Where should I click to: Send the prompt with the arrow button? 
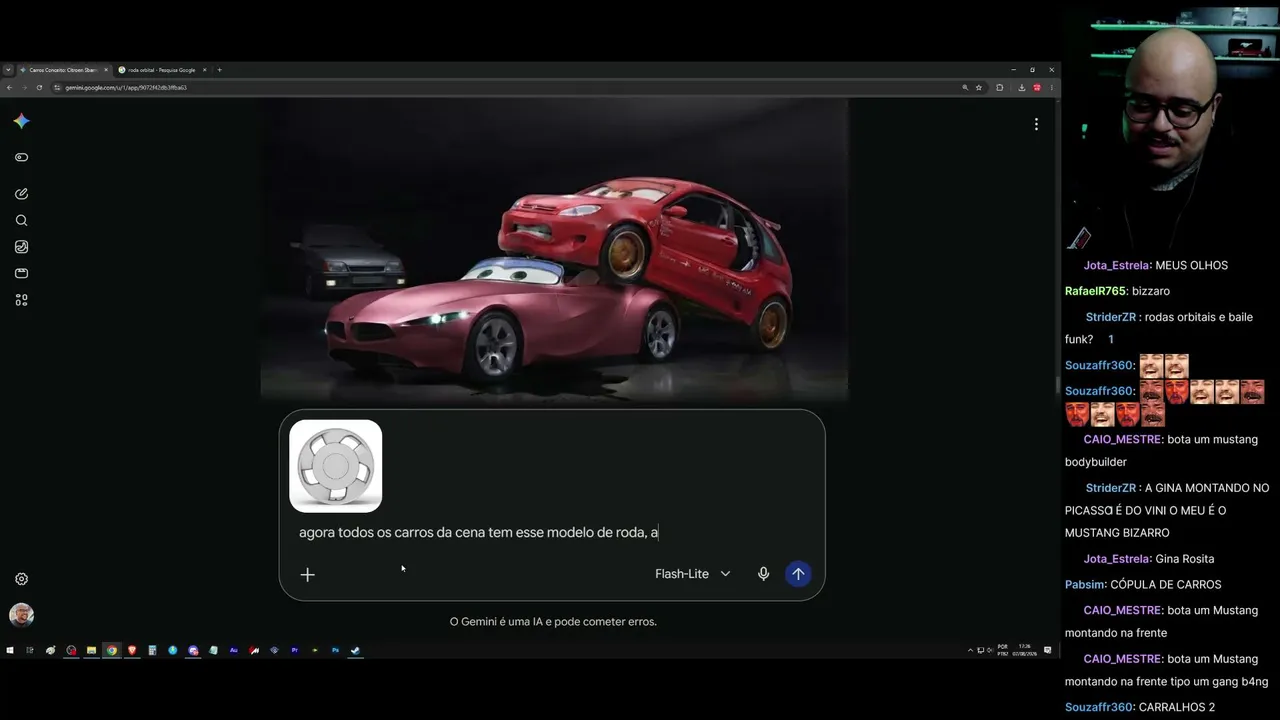tap(798, 574)
